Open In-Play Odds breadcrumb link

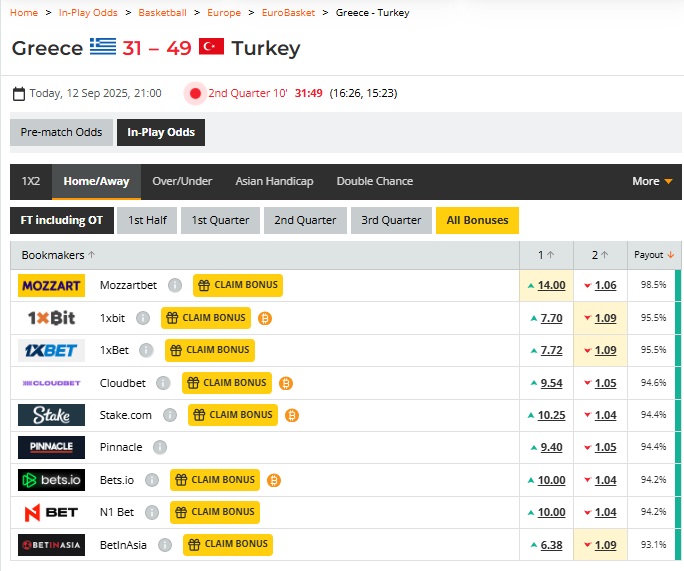tap(88, 13)
